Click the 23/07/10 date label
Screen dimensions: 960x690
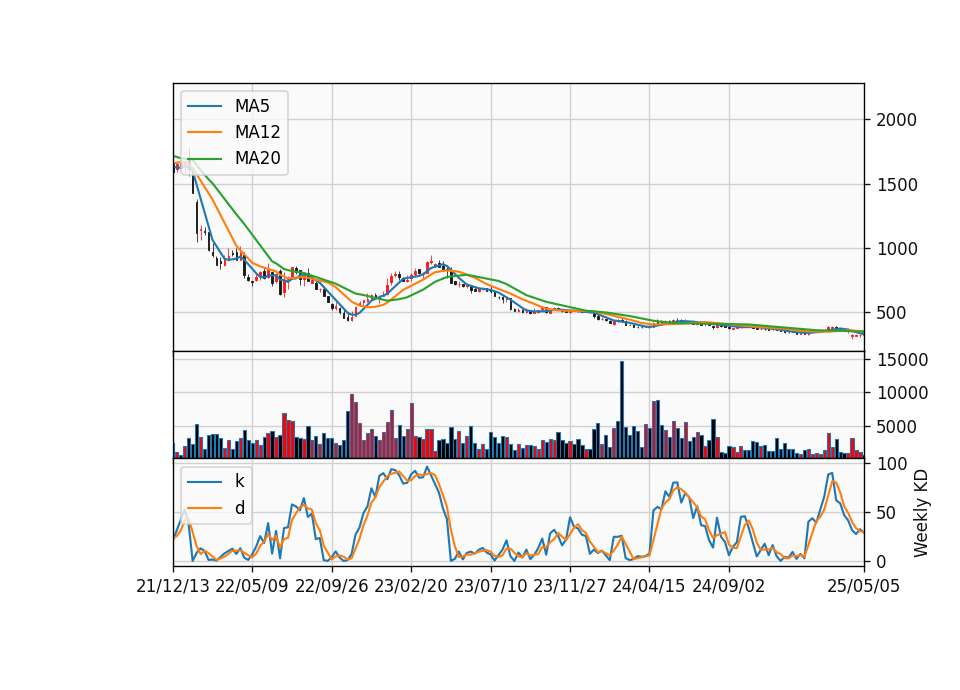coord(490,586)
